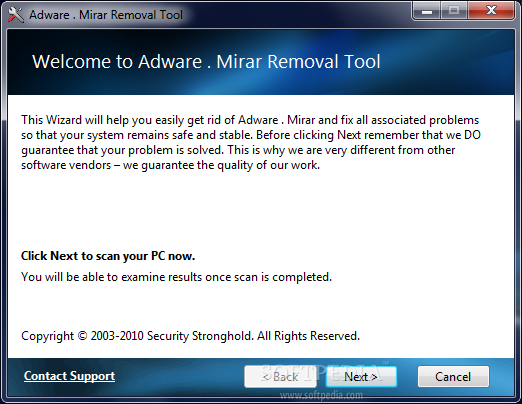Open the Contact Support link

pyautogui.click(x=69, y=376)
